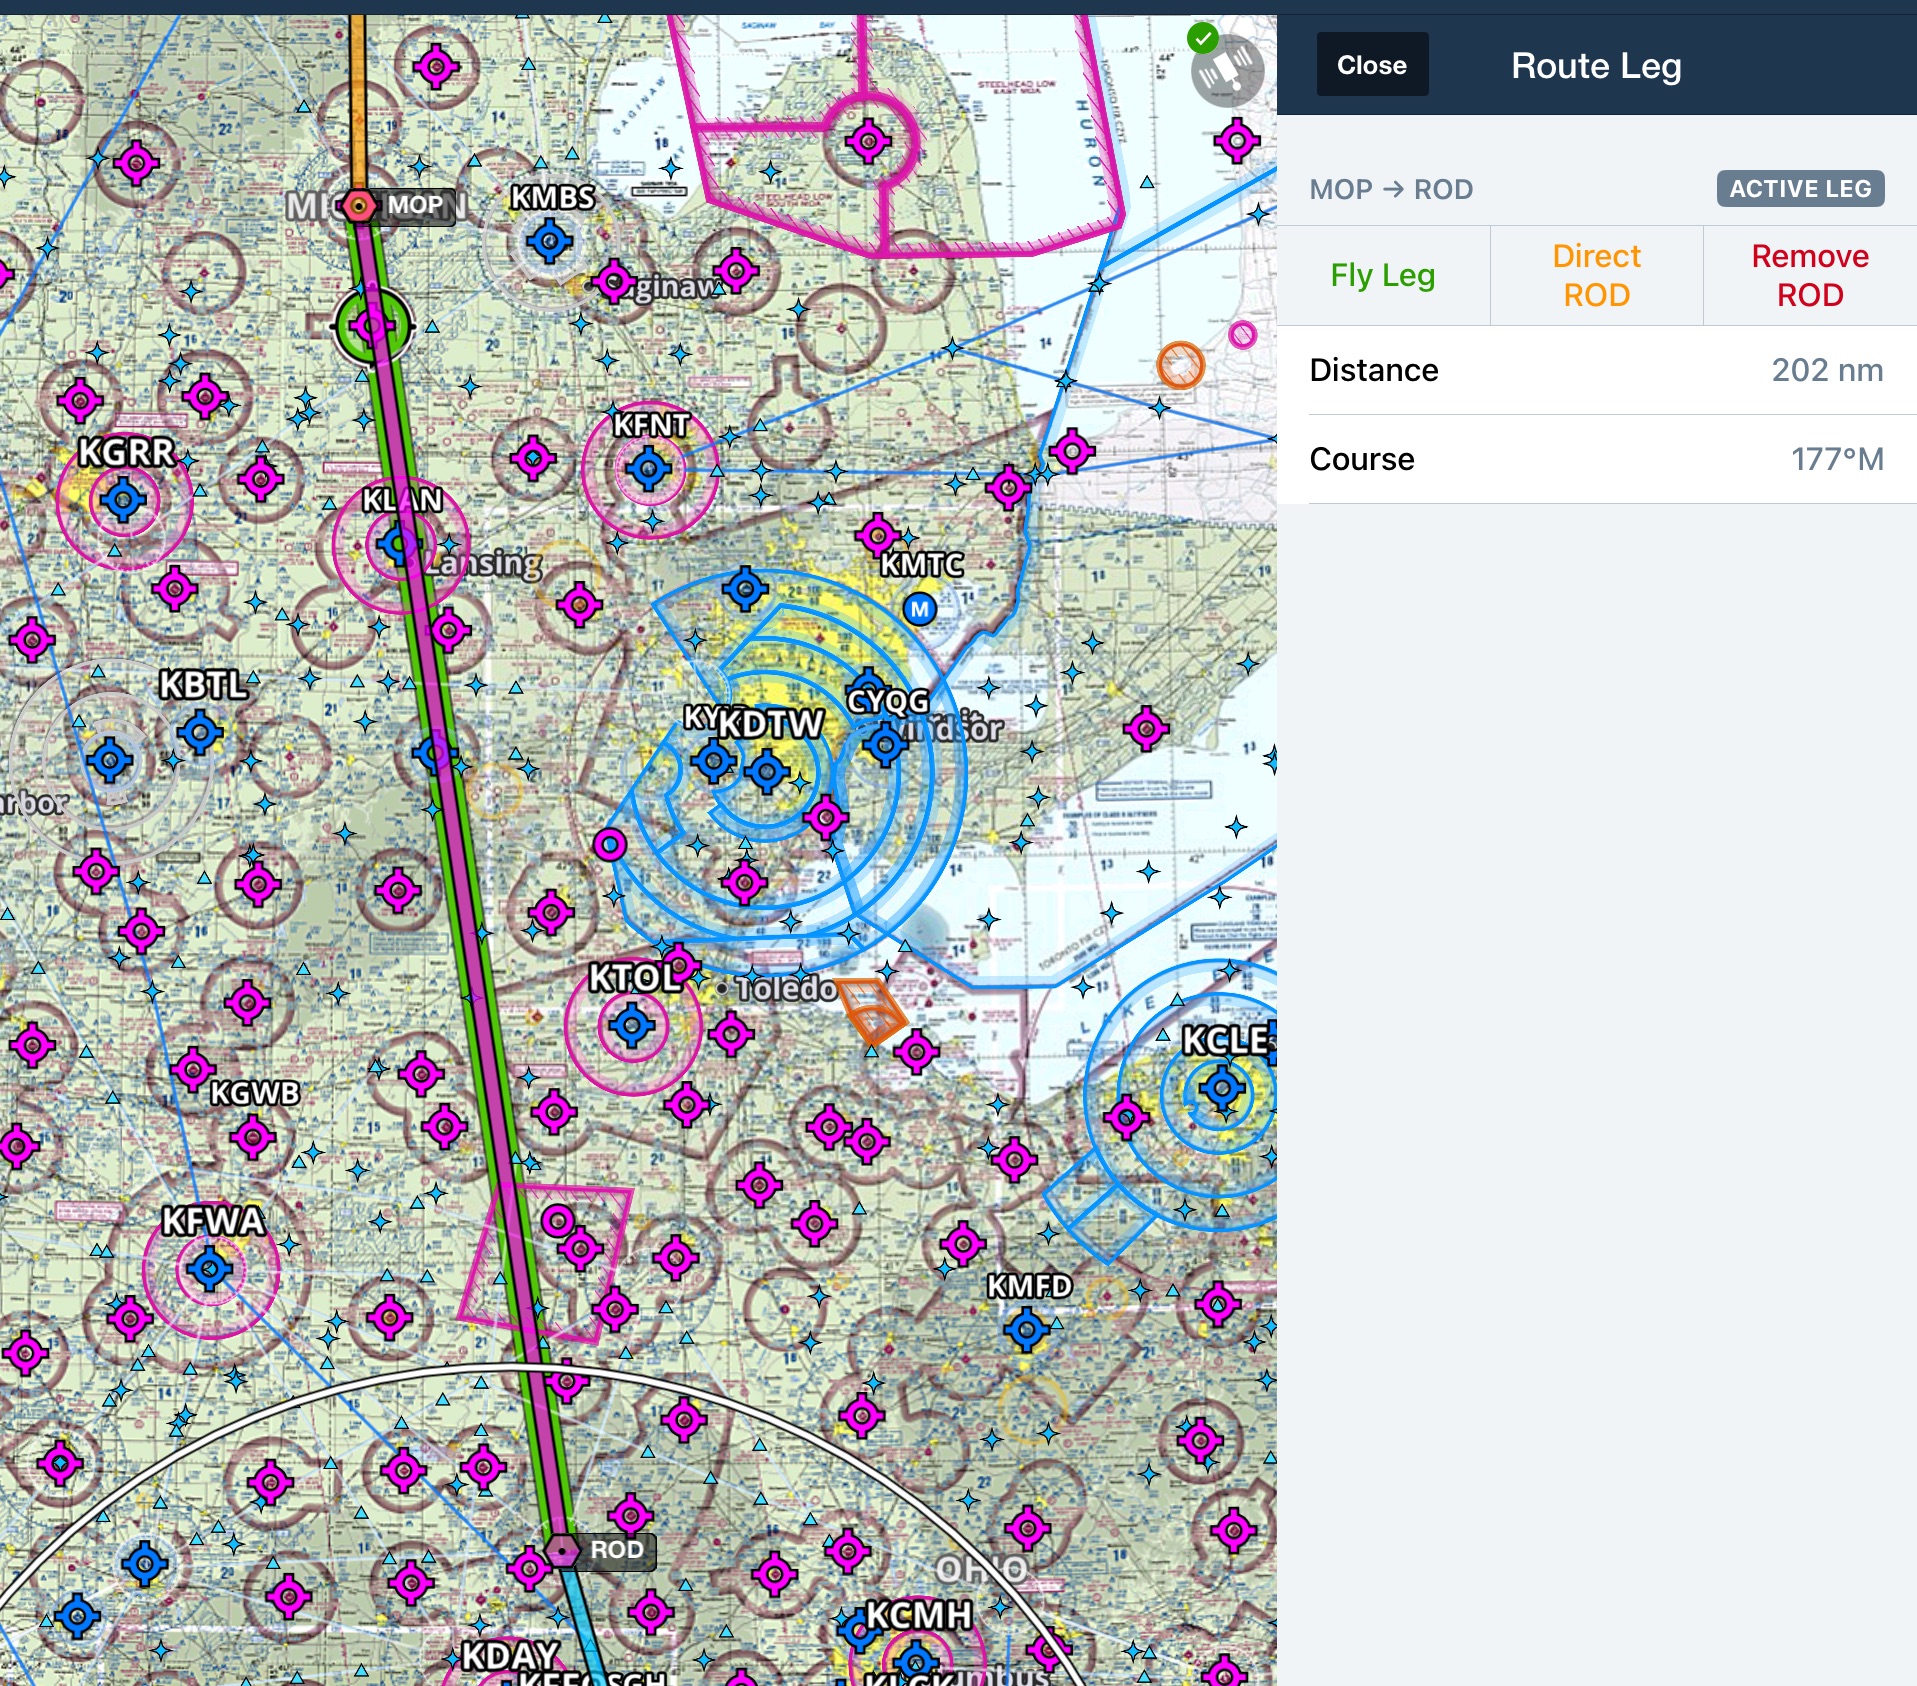Tap the green aircraft position circle
This screenshot has width=1917, height=1686.
[x=372, y=326]
